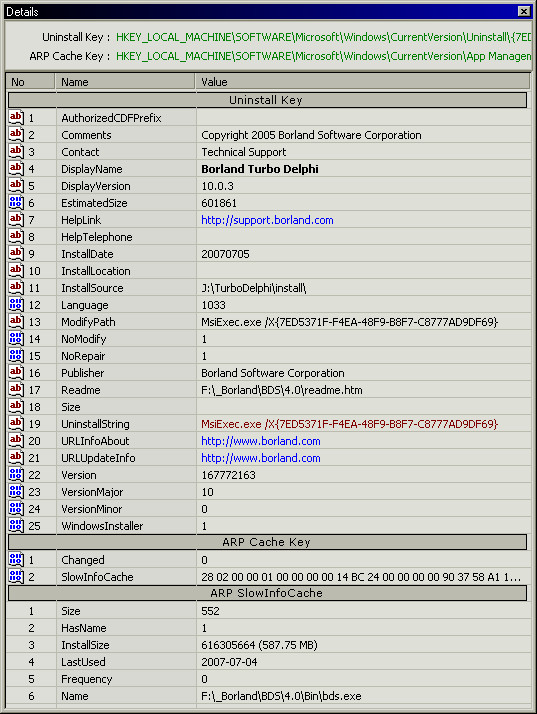Select the 2007-07-04 LastUsed value

(x=229, y=662)
